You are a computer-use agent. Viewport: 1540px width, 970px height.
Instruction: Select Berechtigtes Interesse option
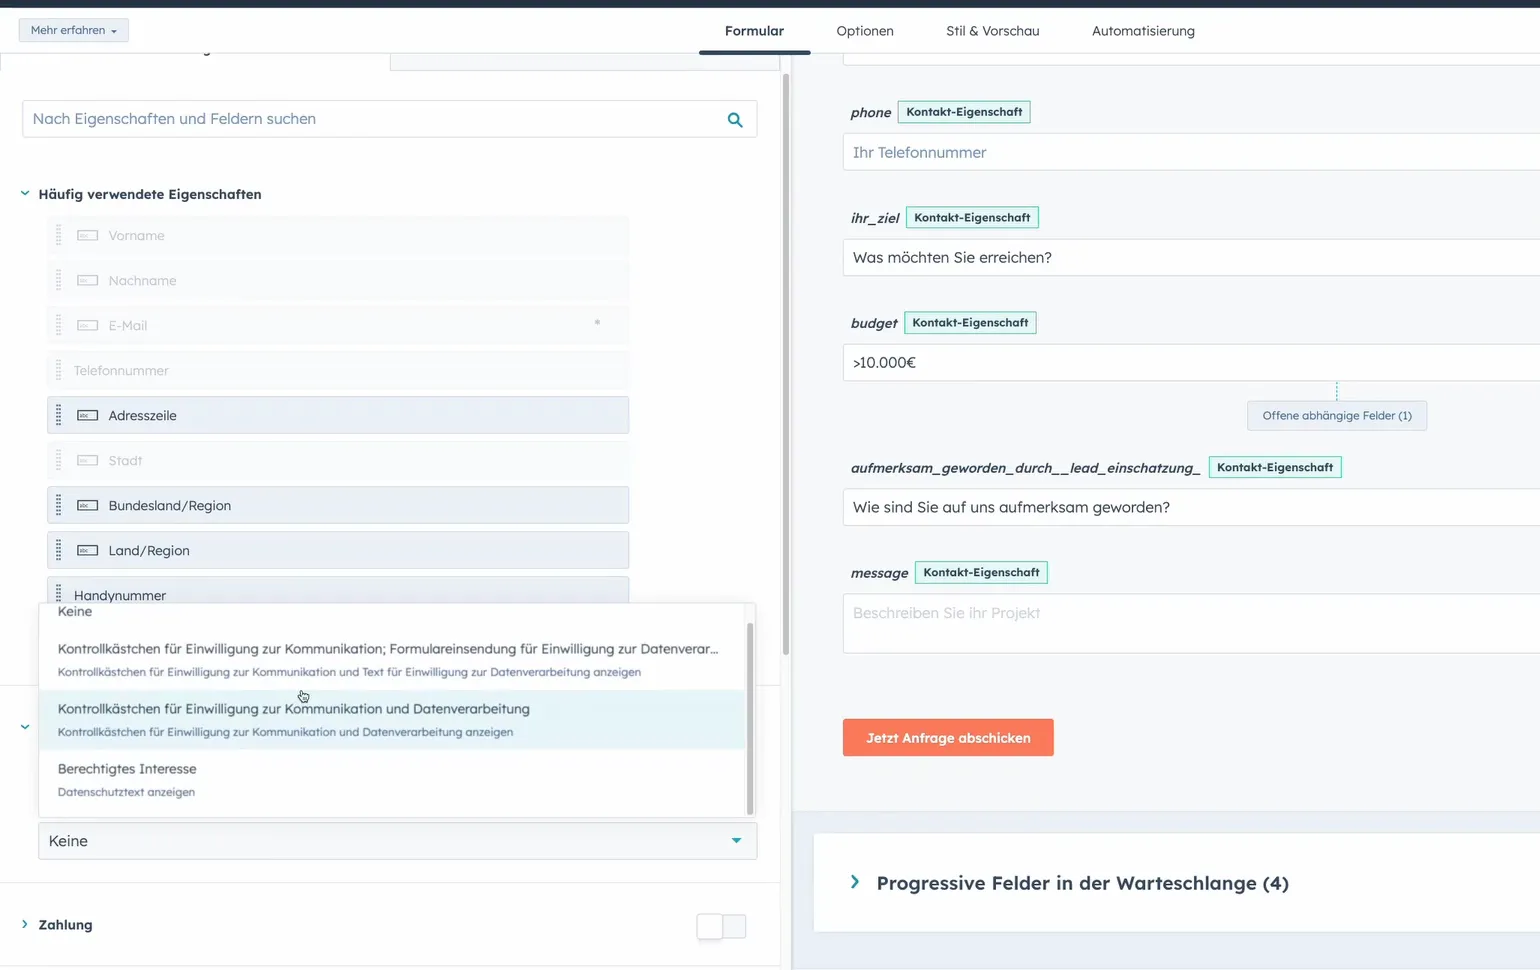pos(392,780)
